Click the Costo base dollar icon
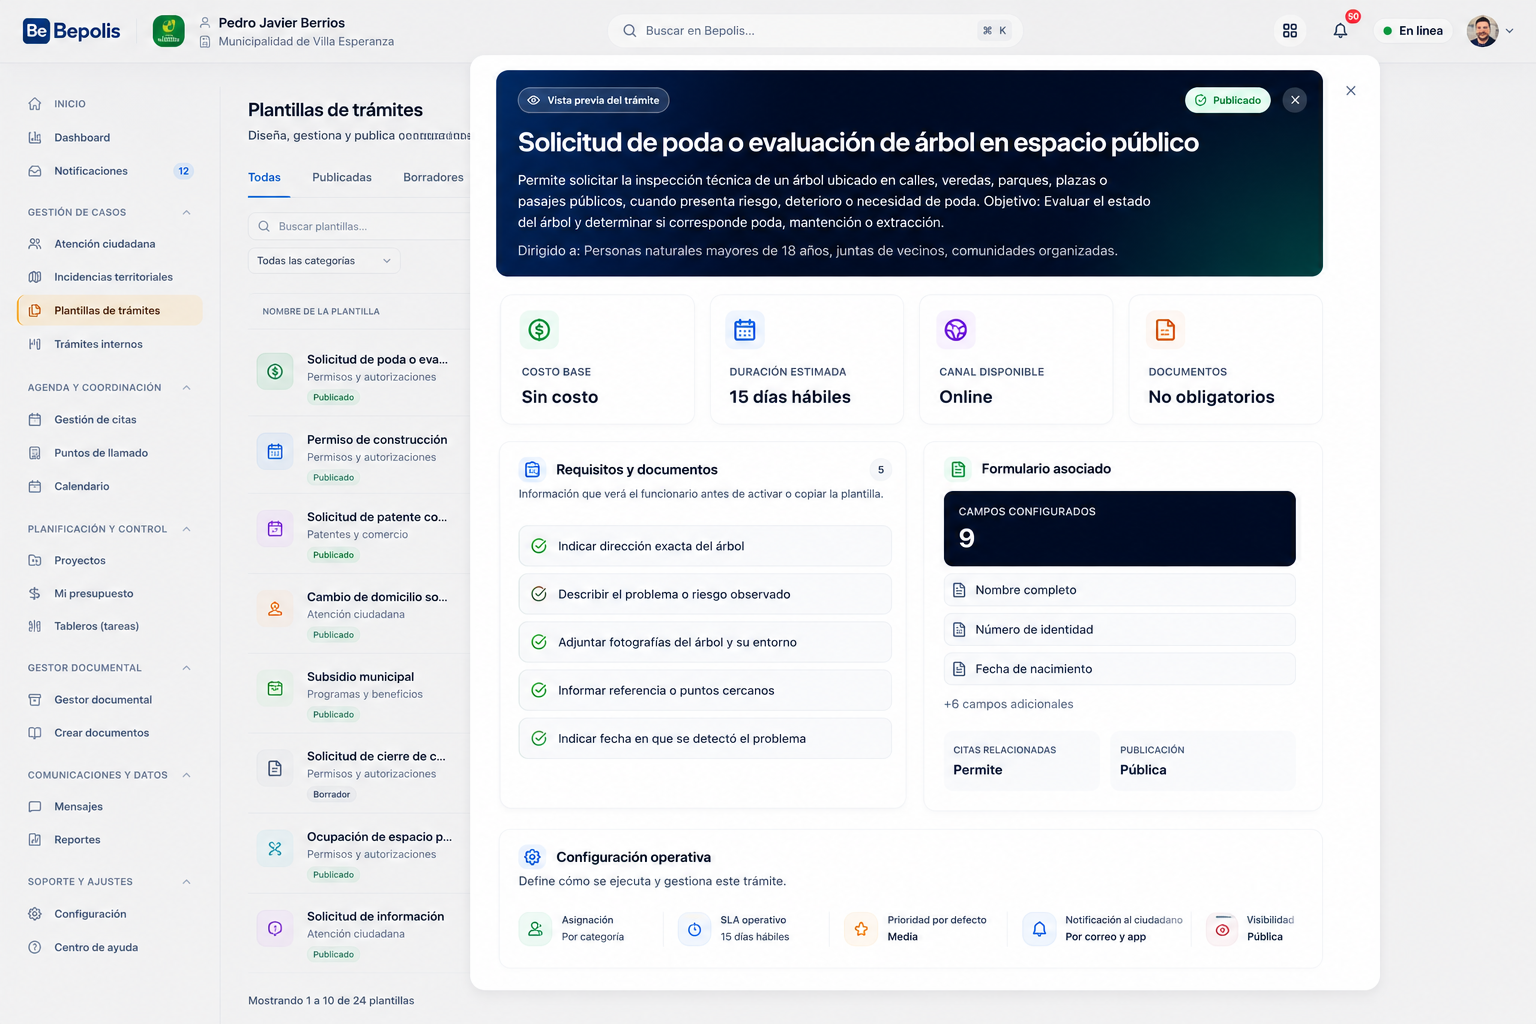 pyautogui.click(x=539, y=330)
